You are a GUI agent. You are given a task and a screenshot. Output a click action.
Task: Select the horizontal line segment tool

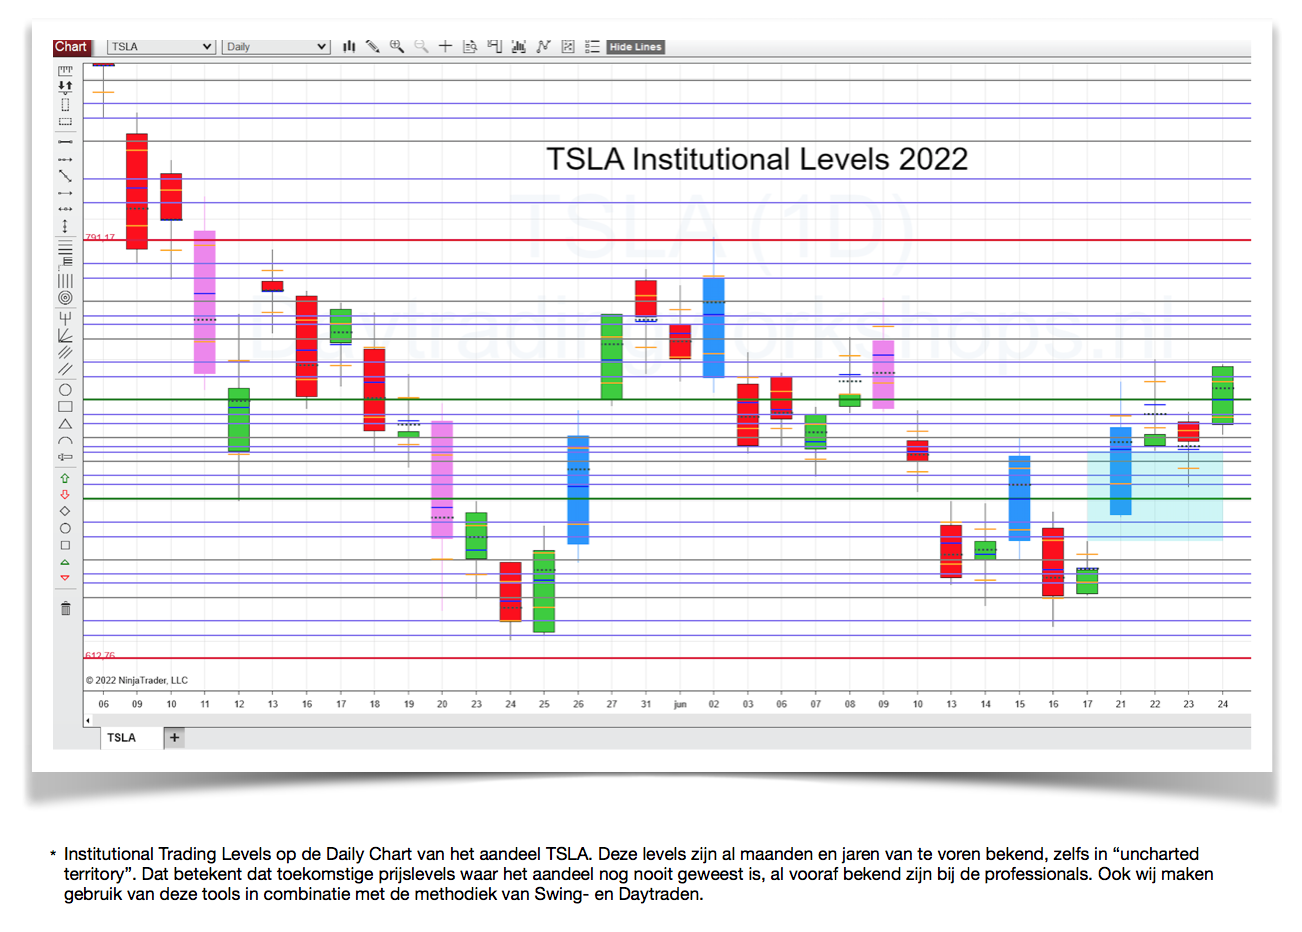[x=65, y=142]
